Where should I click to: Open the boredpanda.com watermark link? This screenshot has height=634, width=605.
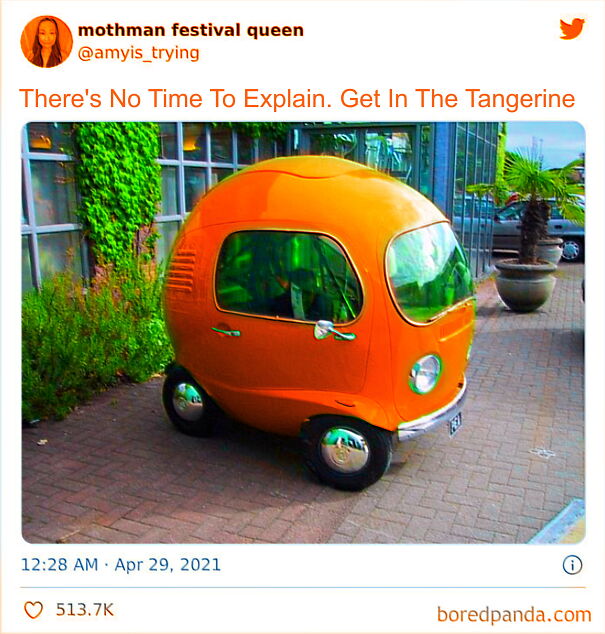point(514,615)
